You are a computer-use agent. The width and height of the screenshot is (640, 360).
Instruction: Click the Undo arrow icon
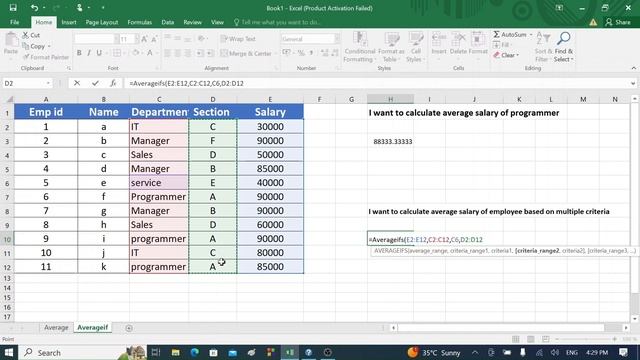pos(34,8)
